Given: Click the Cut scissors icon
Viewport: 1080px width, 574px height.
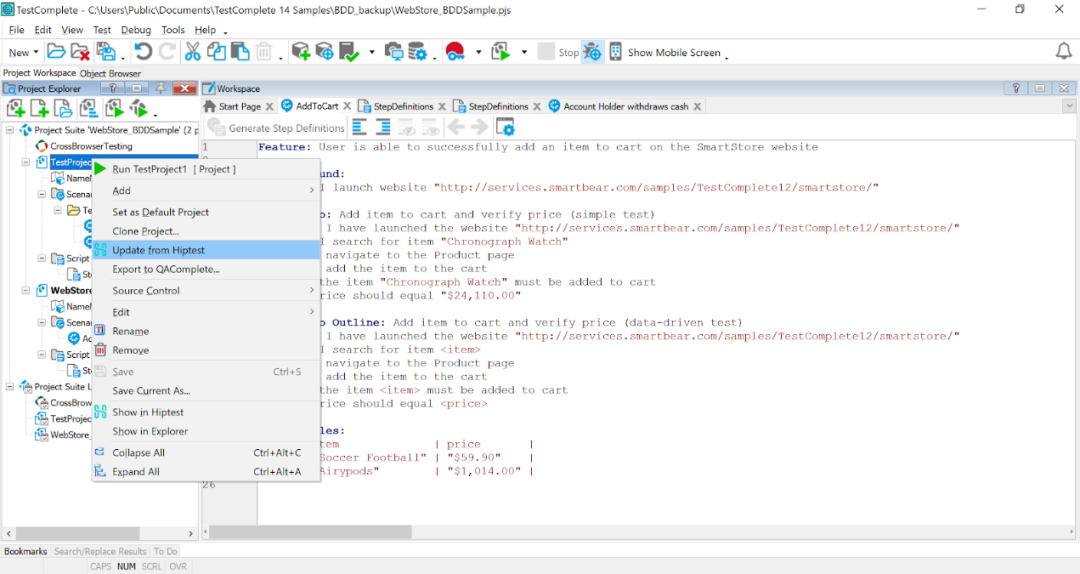Looking at the screenshot, I should [193, 52].
